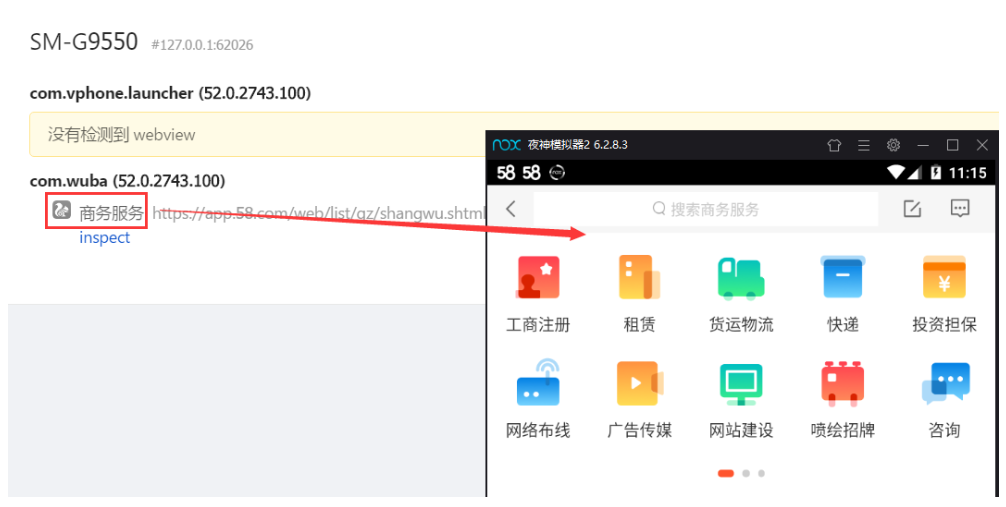Select the second page indicator dot

[x=746, y=473]
